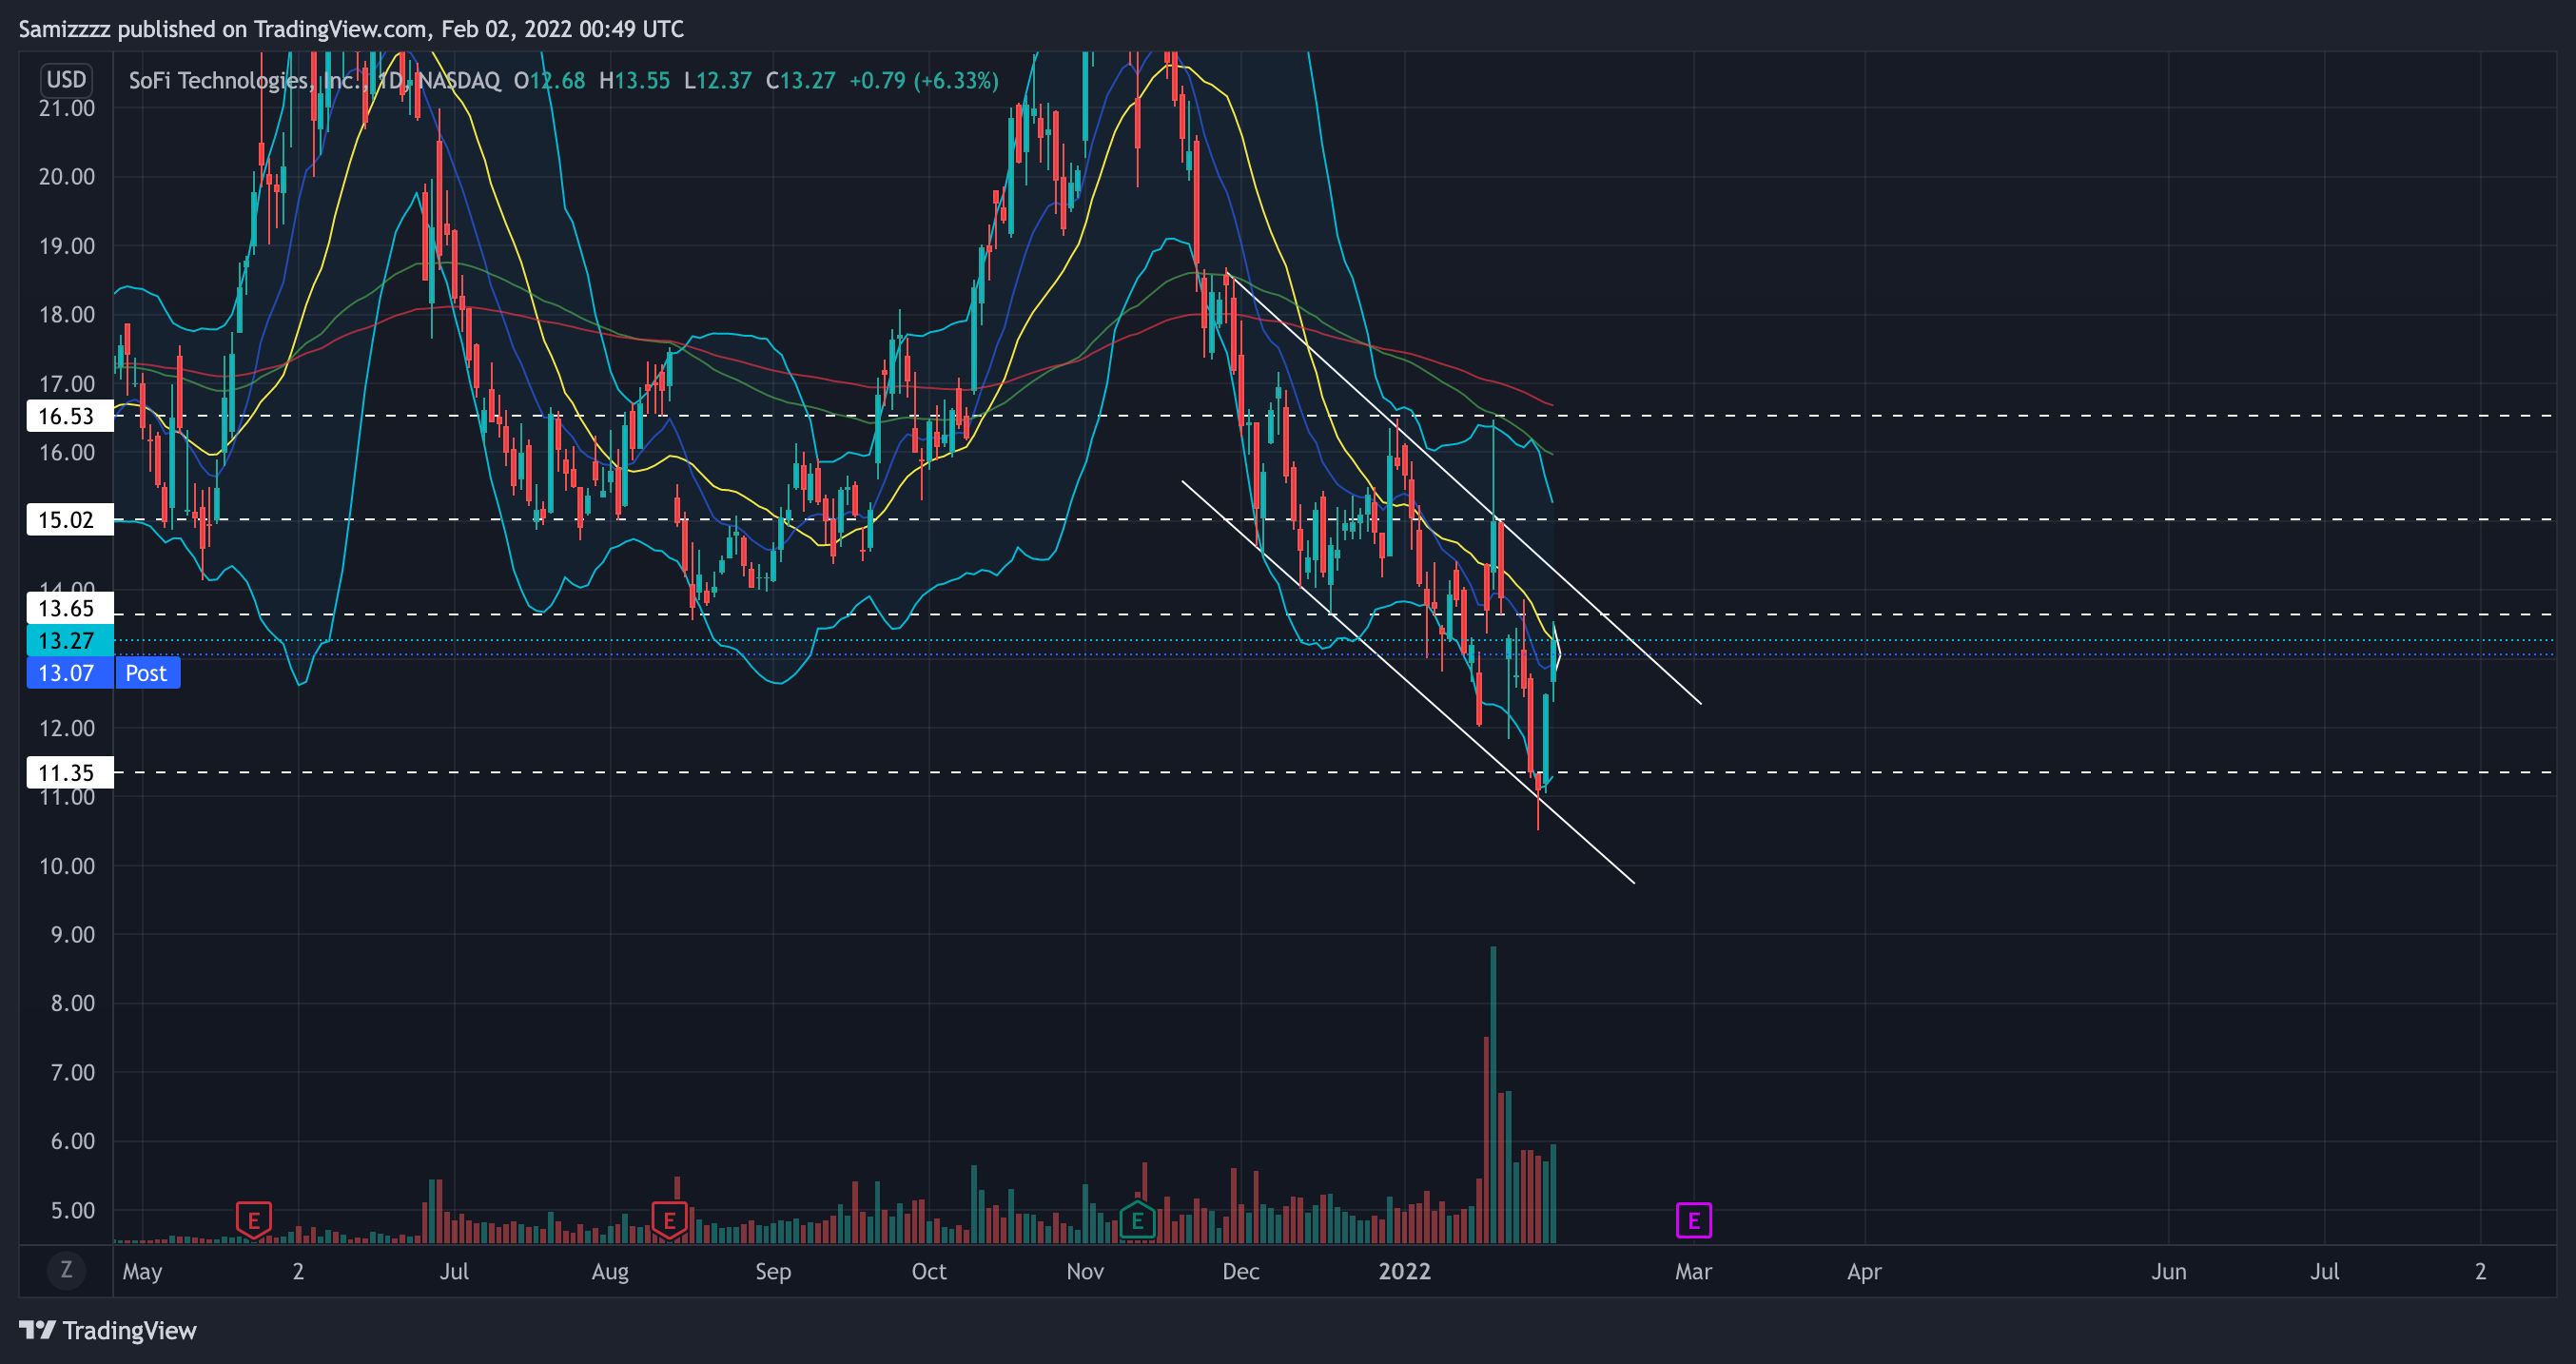Click the red earnings E marker in mid-August

669,1220
